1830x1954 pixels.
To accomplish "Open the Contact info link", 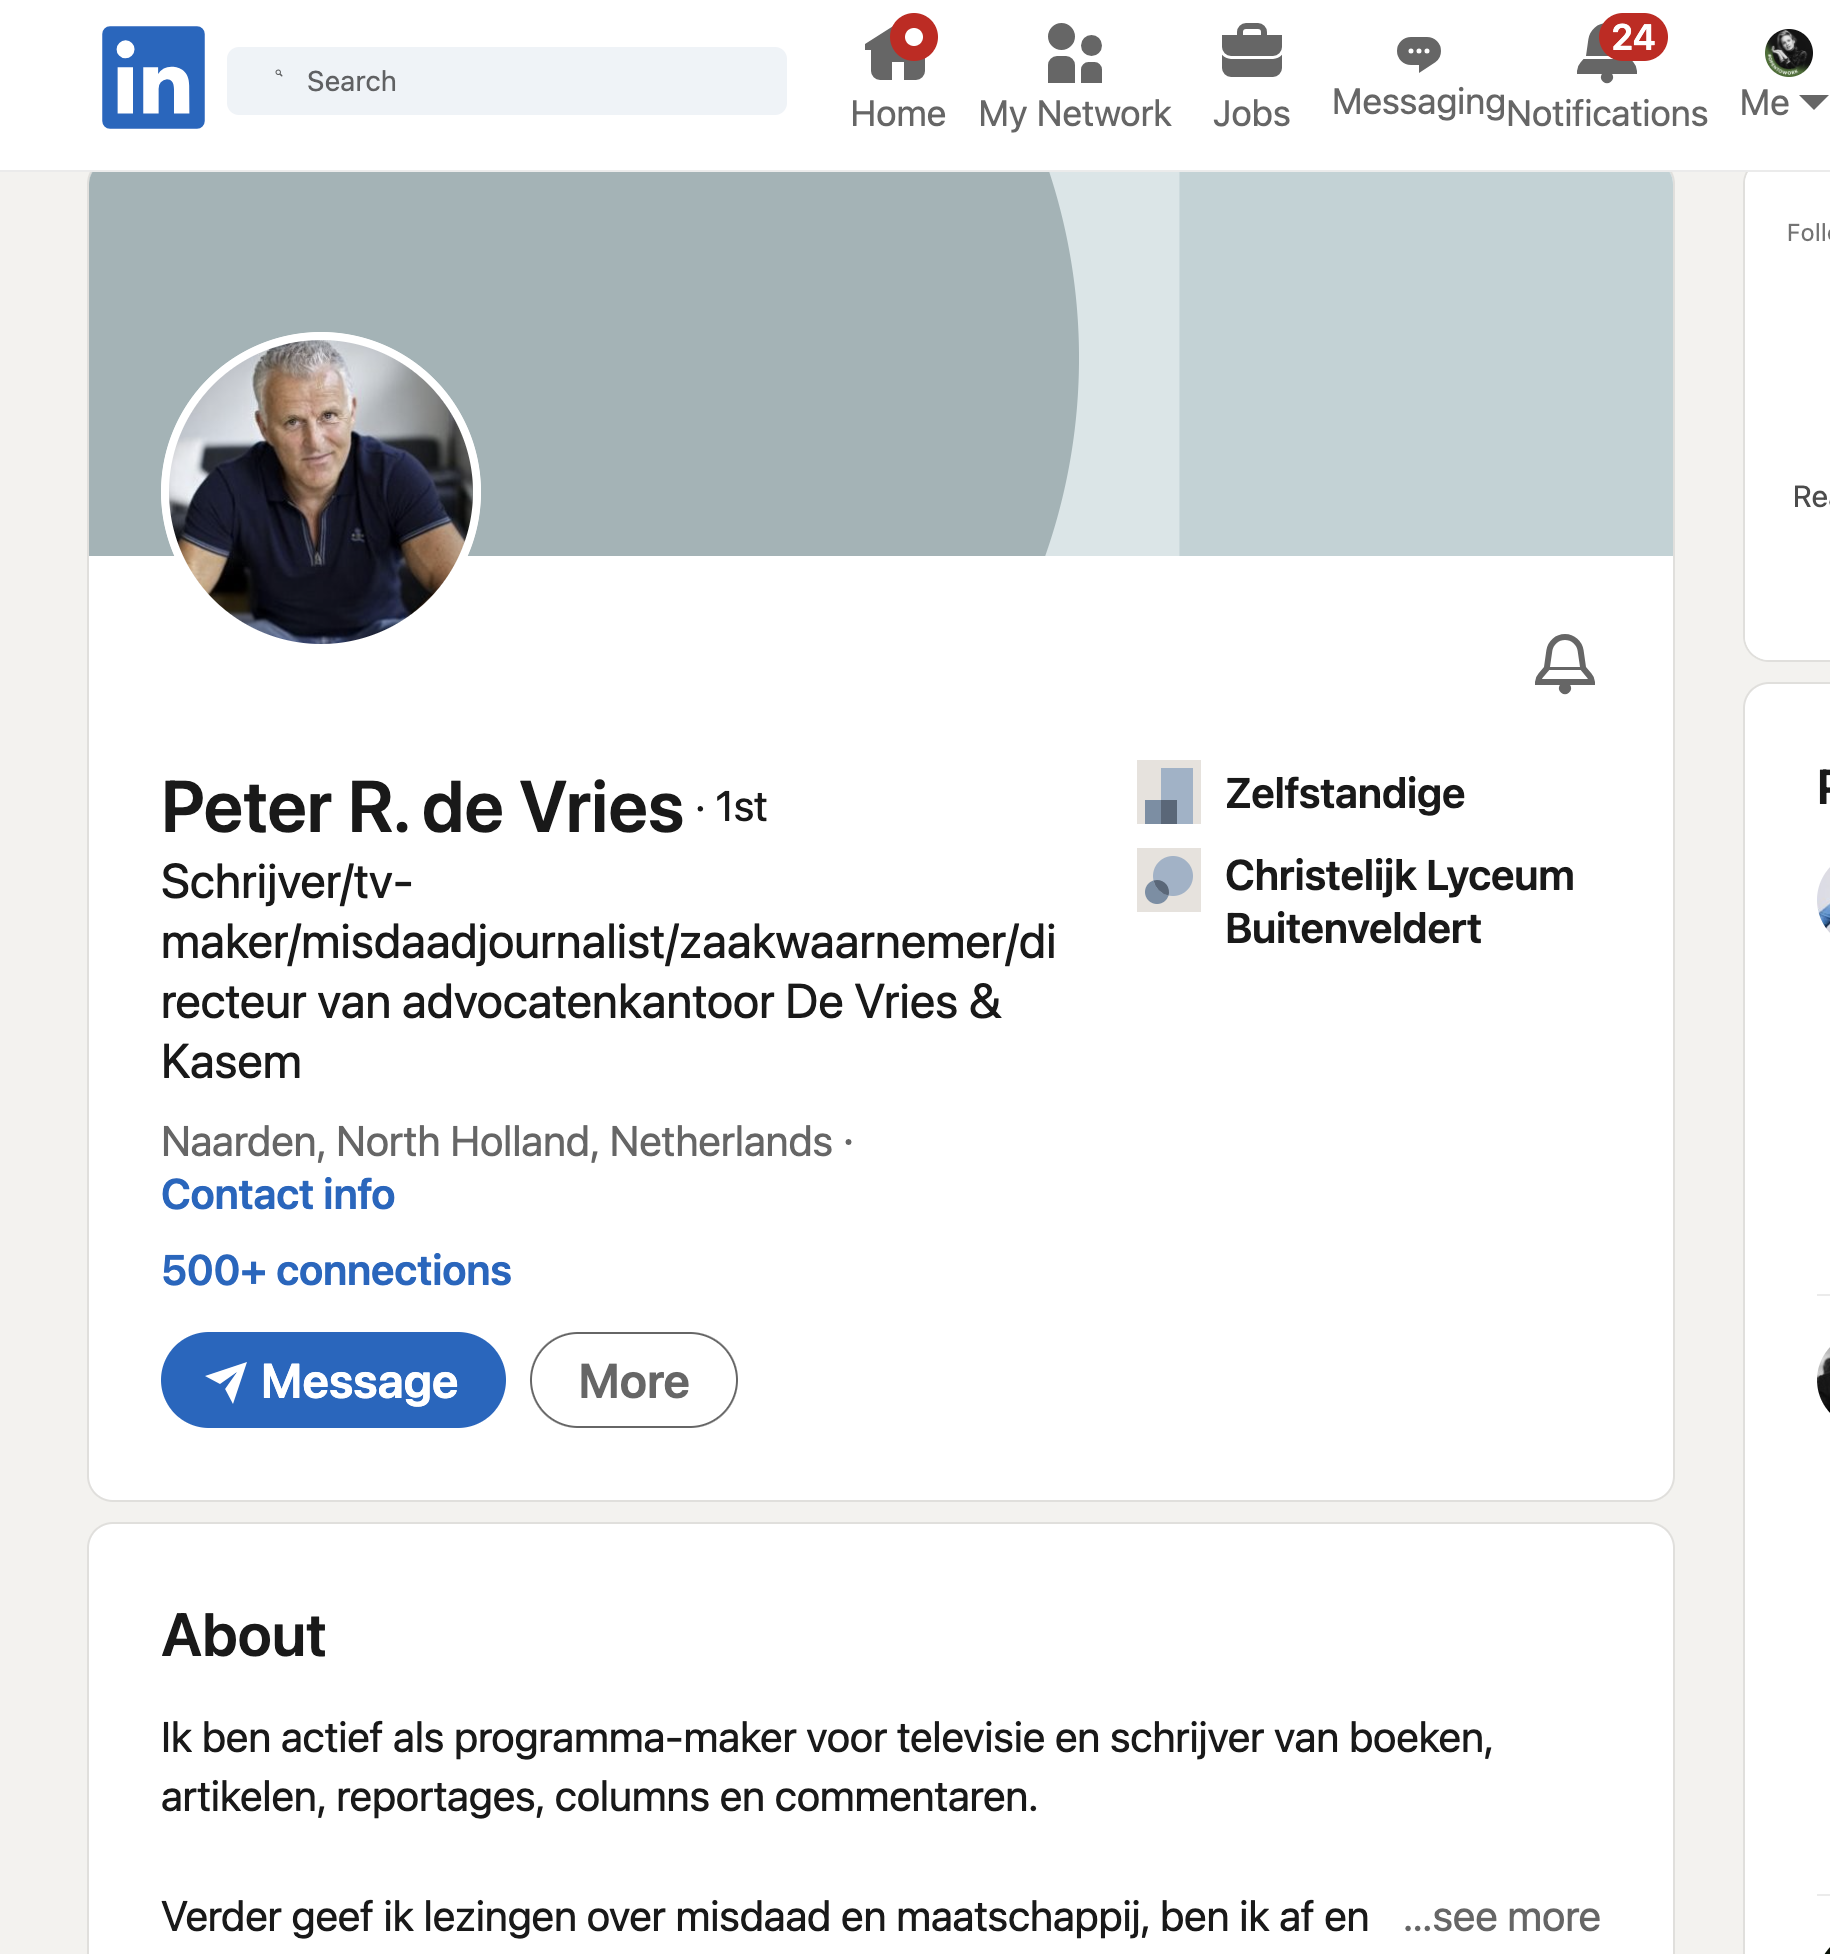I will coord(278,1194).
